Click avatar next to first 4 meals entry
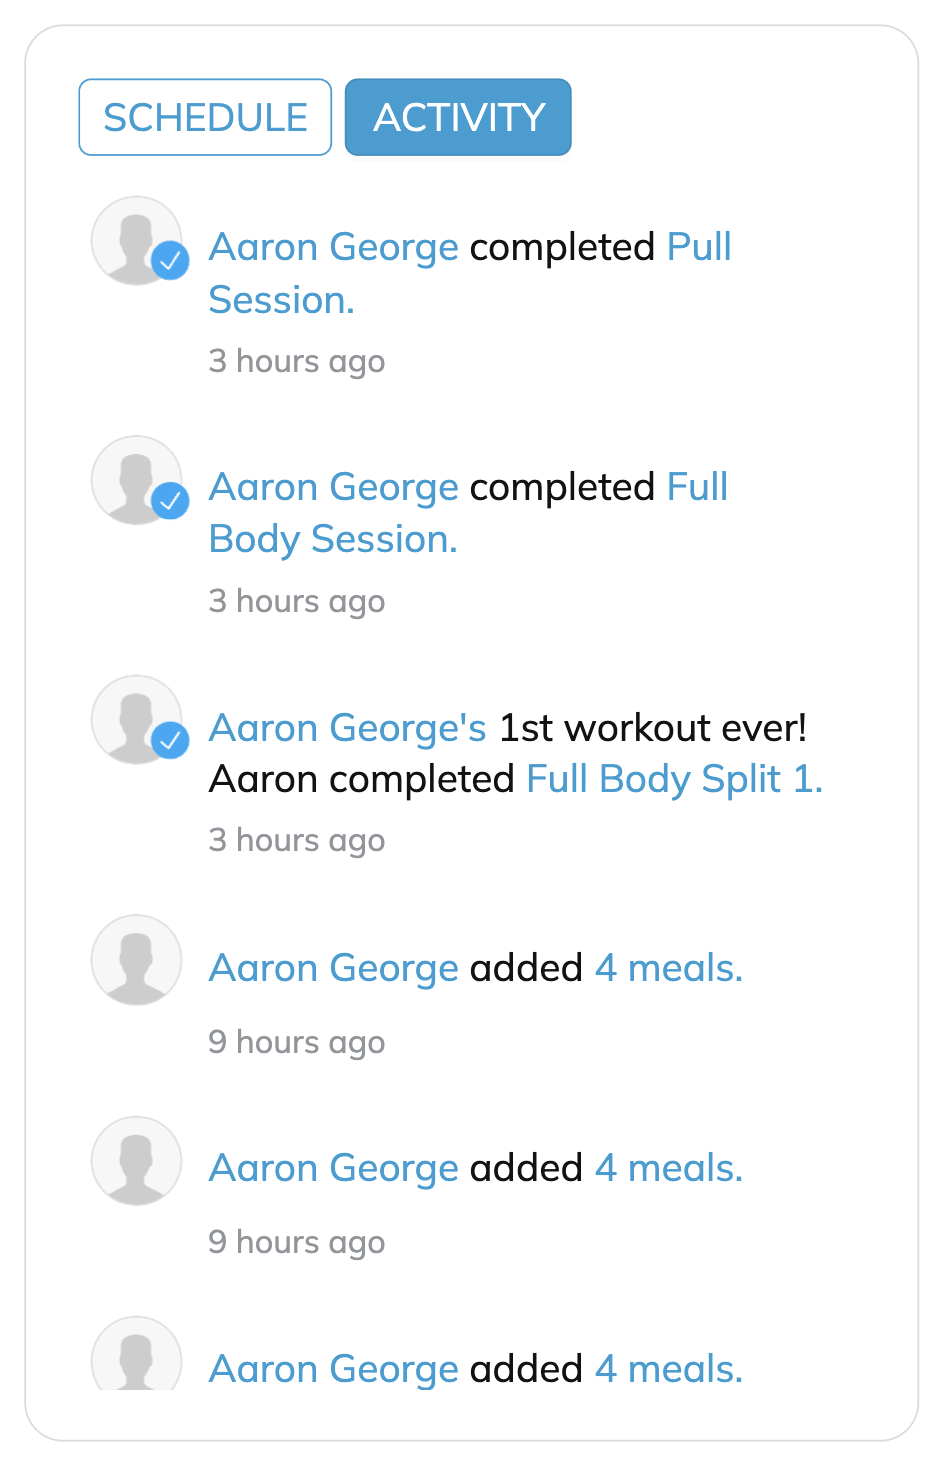 (136, 959)
